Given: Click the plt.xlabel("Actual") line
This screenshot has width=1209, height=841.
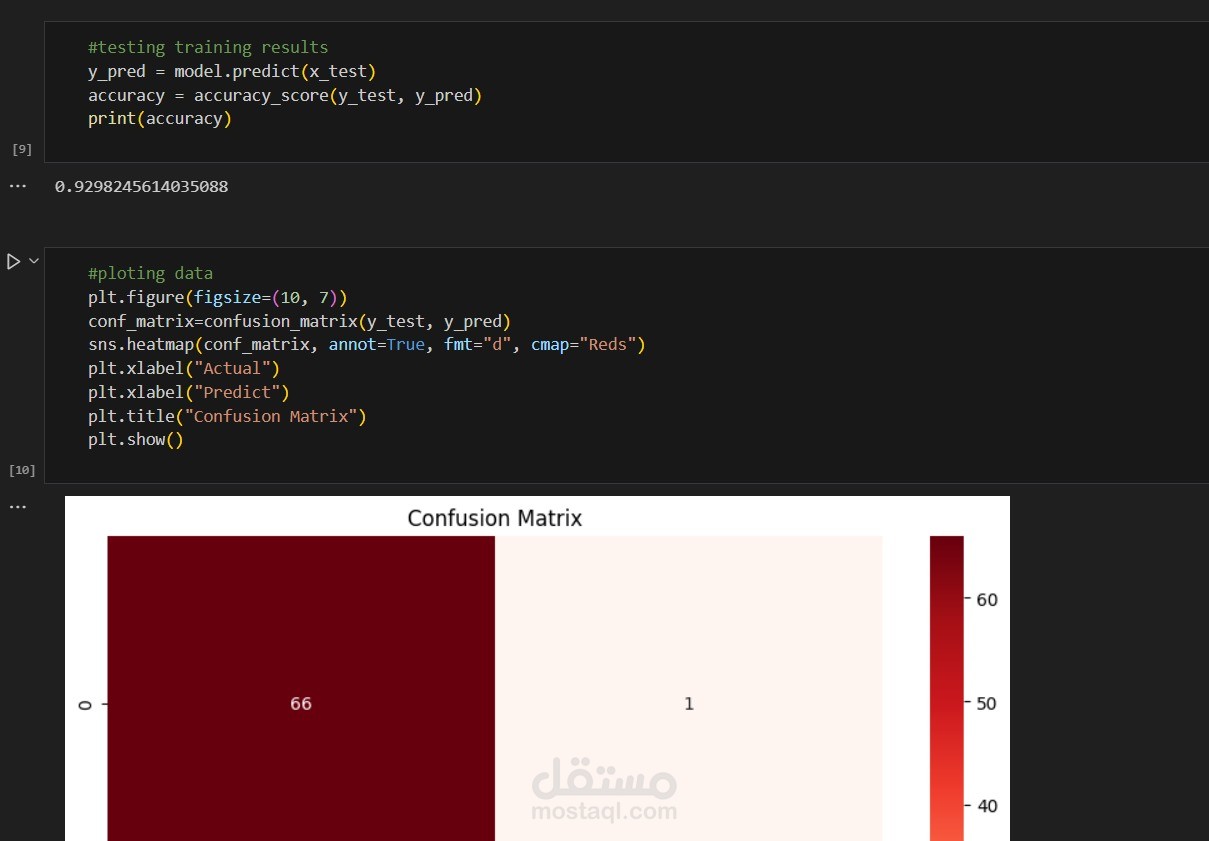Looking at the screenshot, I should [184, 369].
